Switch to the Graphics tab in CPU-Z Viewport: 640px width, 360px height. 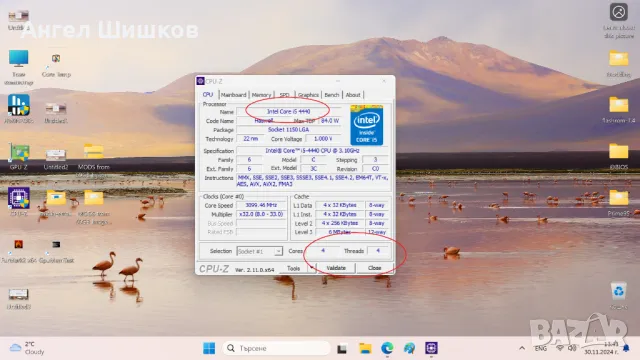[308, 95]
